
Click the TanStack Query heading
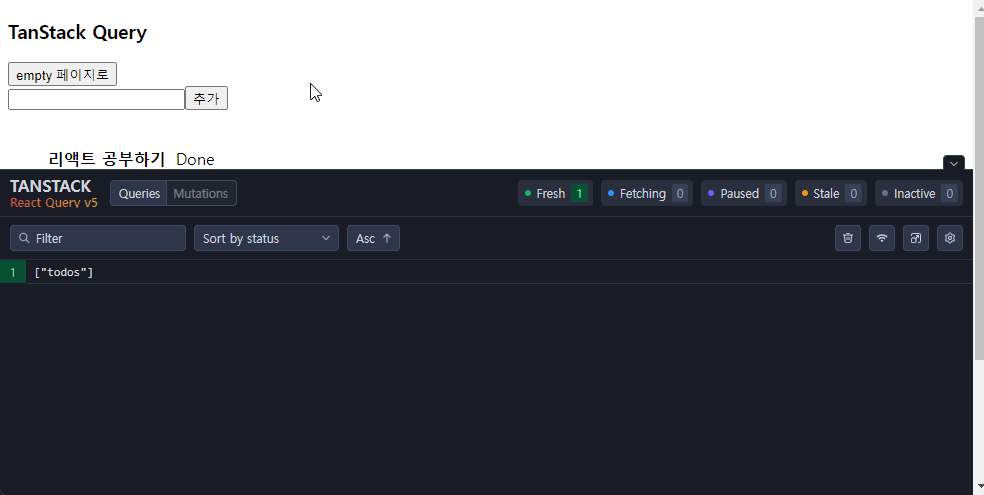[x=77, y=33]
